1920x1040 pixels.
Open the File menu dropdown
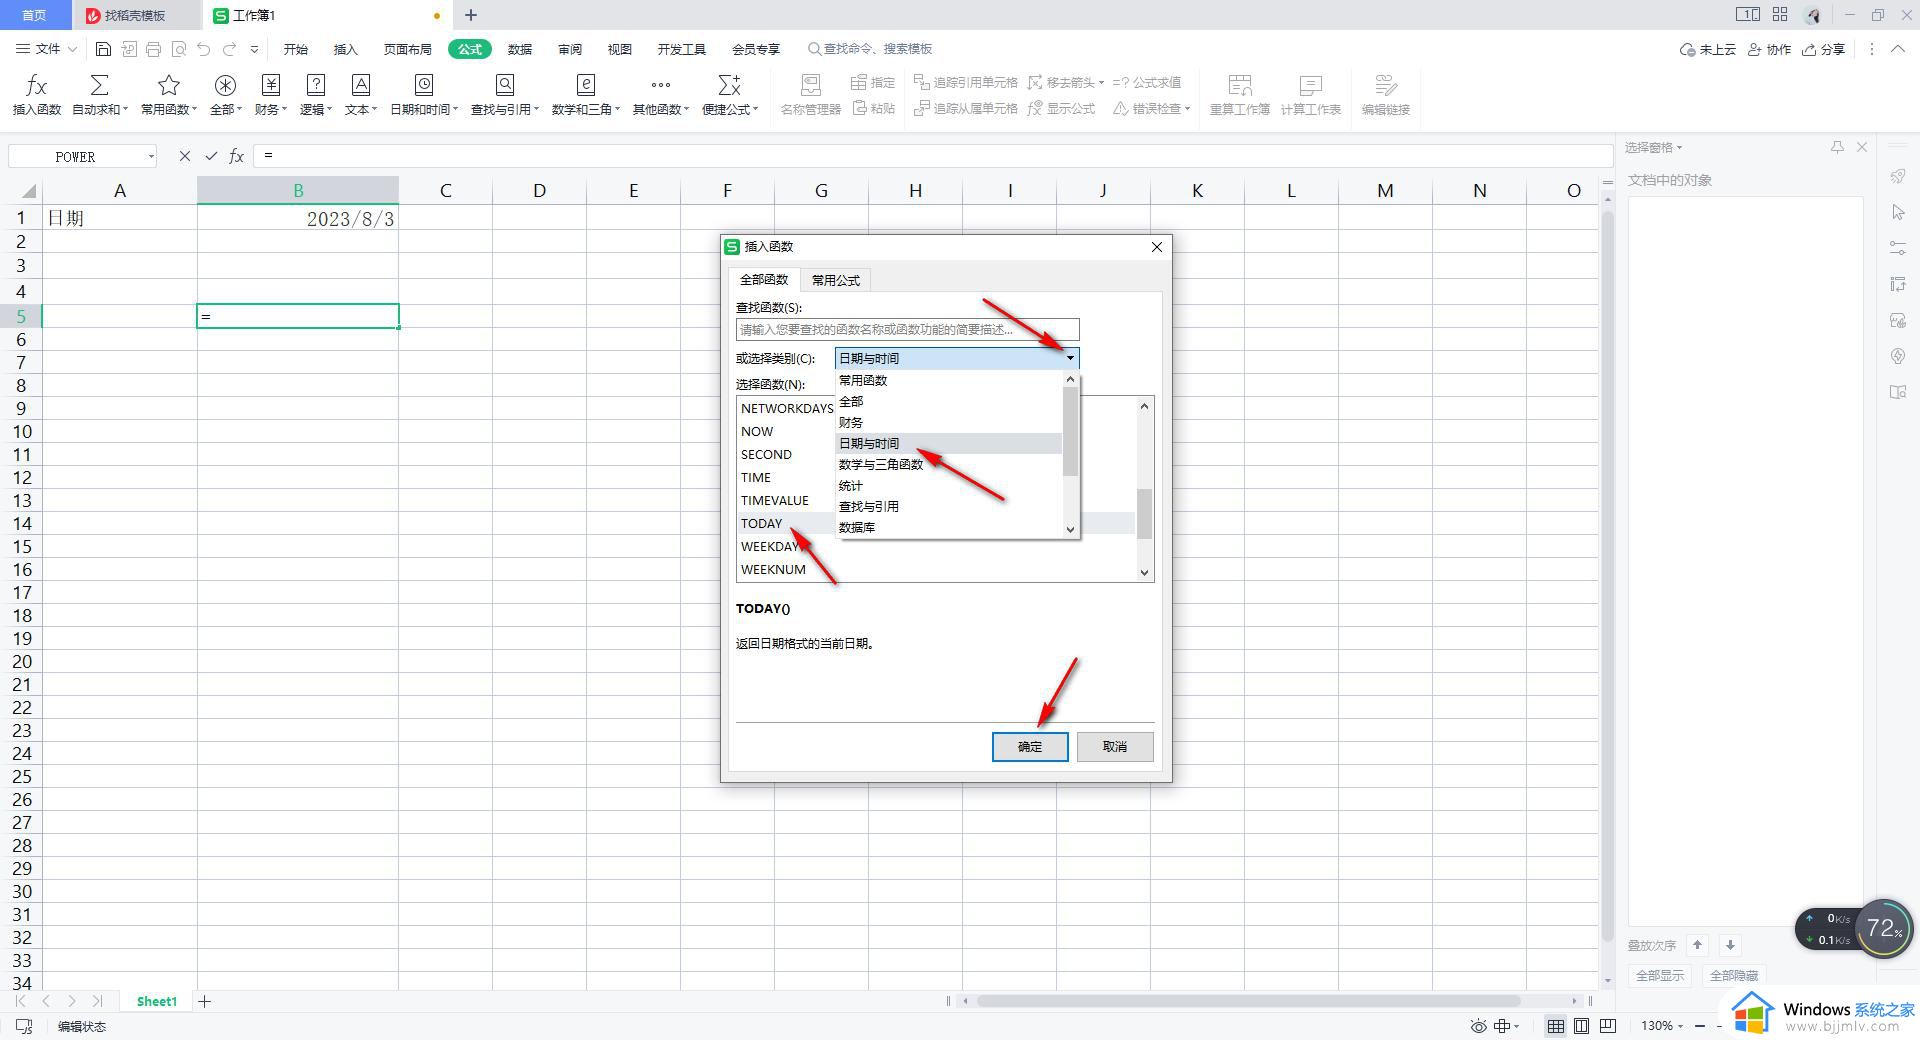coord(47,49)
